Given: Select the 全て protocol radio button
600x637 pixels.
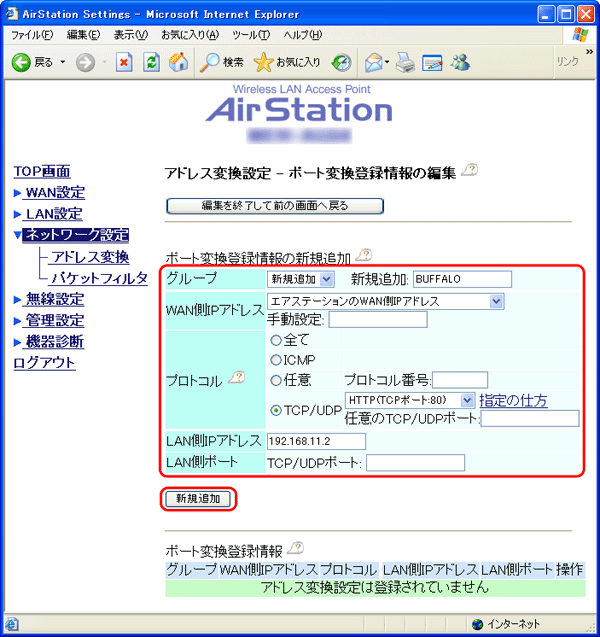Looking at the screenshot, I should click(x=276, y=340).
